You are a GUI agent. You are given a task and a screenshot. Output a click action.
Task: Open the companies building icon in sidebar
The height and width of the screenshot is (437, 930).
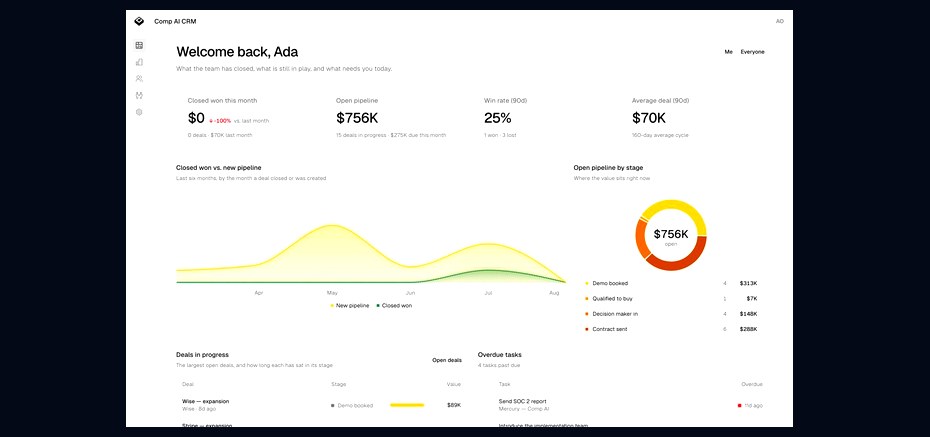[x=139, y=62]
